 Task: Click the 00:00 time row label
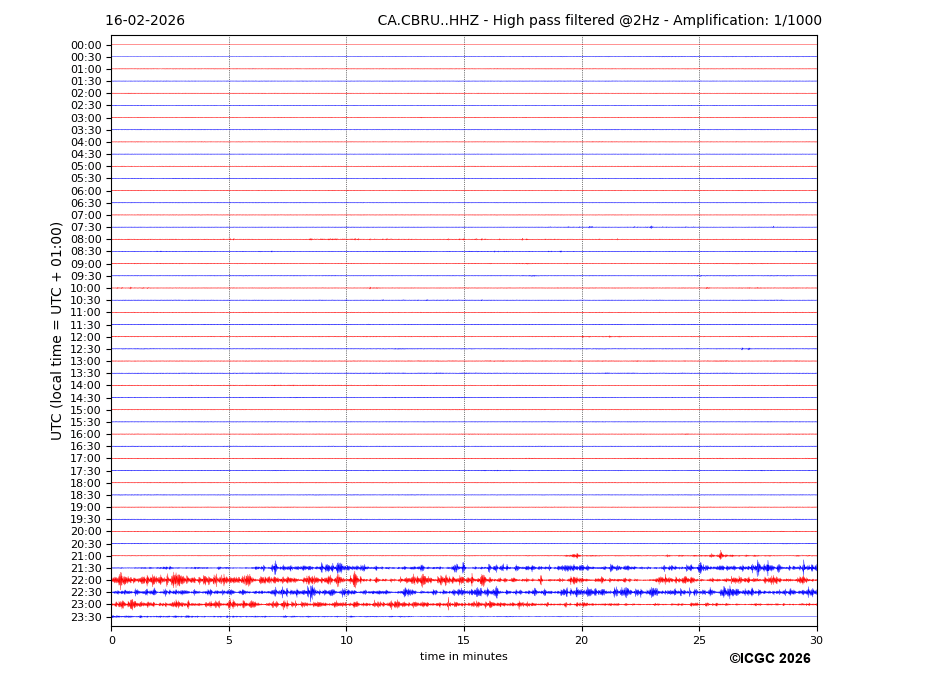pyautogui.click(x=86, y=45)
